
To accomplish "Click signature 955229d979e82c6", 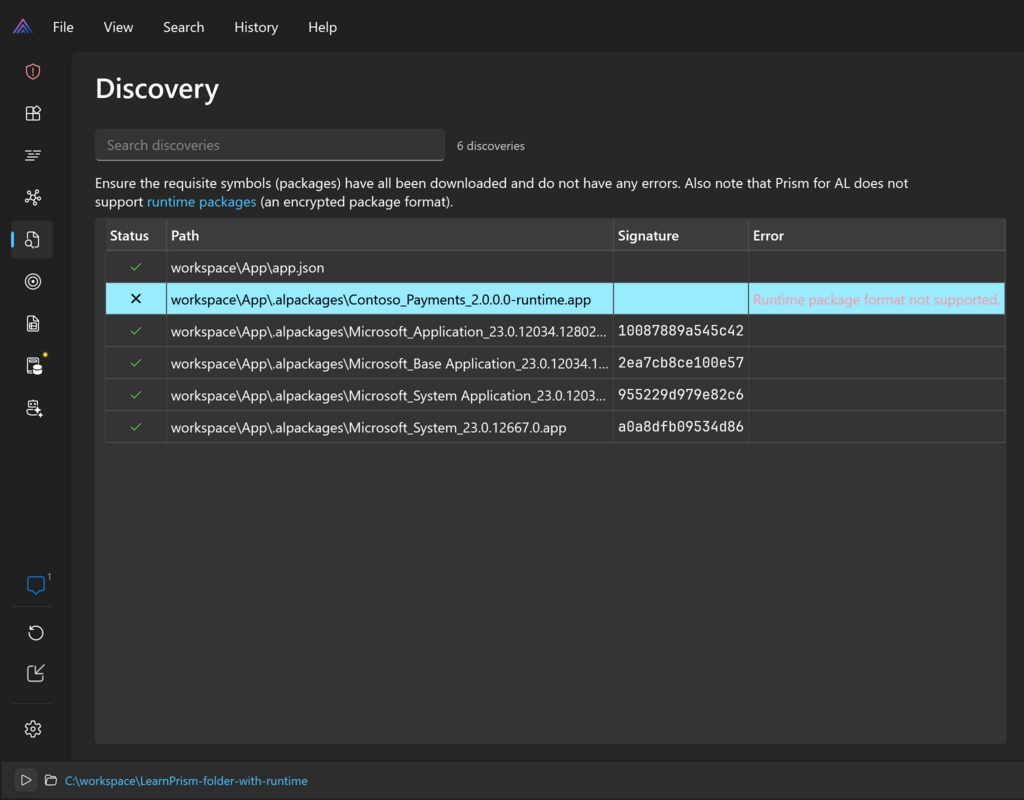I will (x=680, y=394).
